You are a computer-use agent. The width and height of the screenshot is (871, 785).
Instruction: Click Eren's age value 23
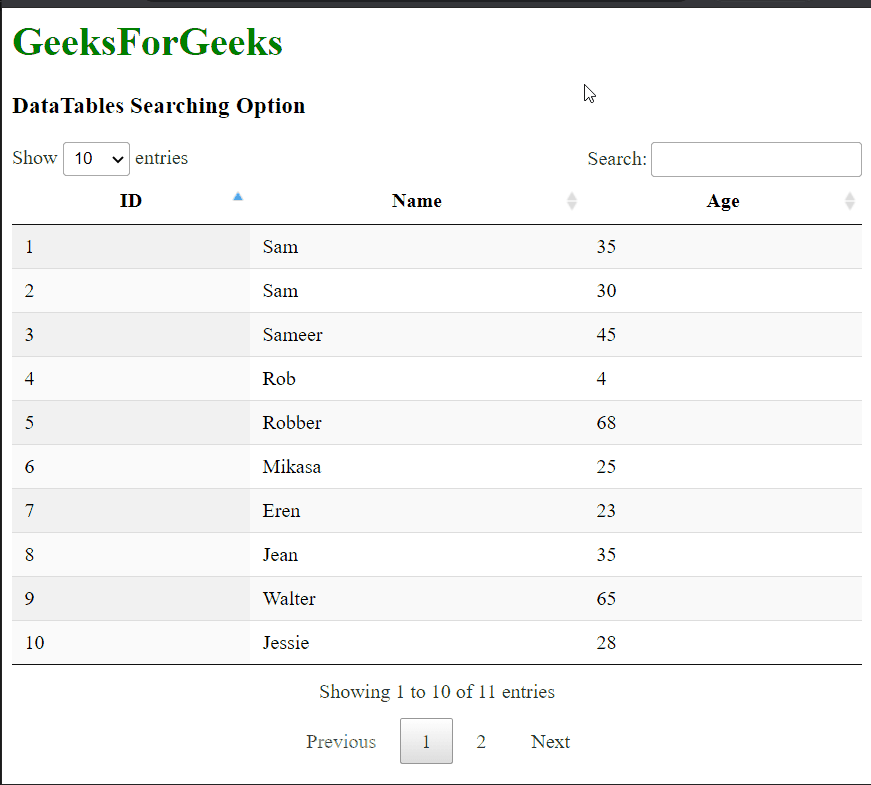(606, 511)
